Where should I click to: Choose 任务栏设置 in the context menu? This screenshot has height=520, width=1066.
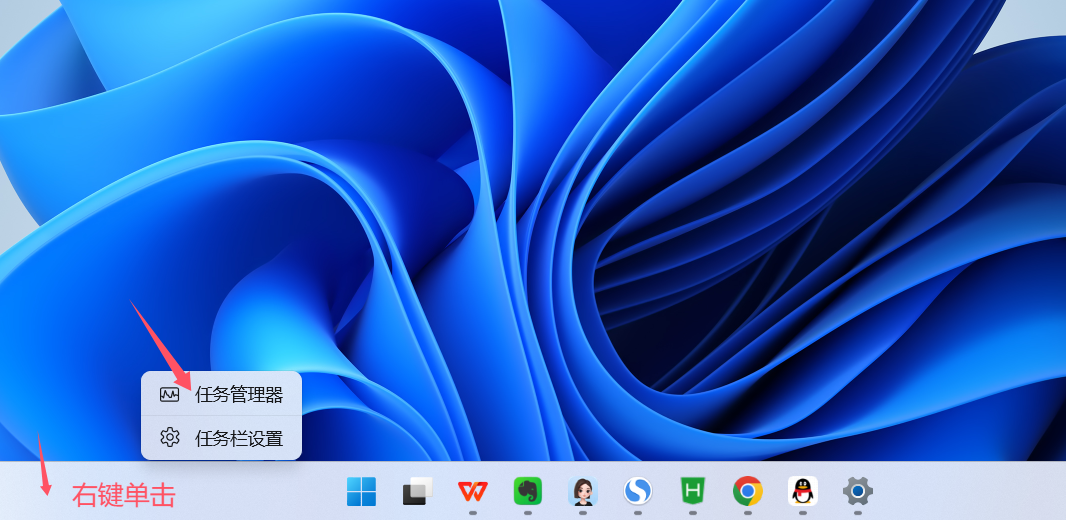(x=238, y=438)
